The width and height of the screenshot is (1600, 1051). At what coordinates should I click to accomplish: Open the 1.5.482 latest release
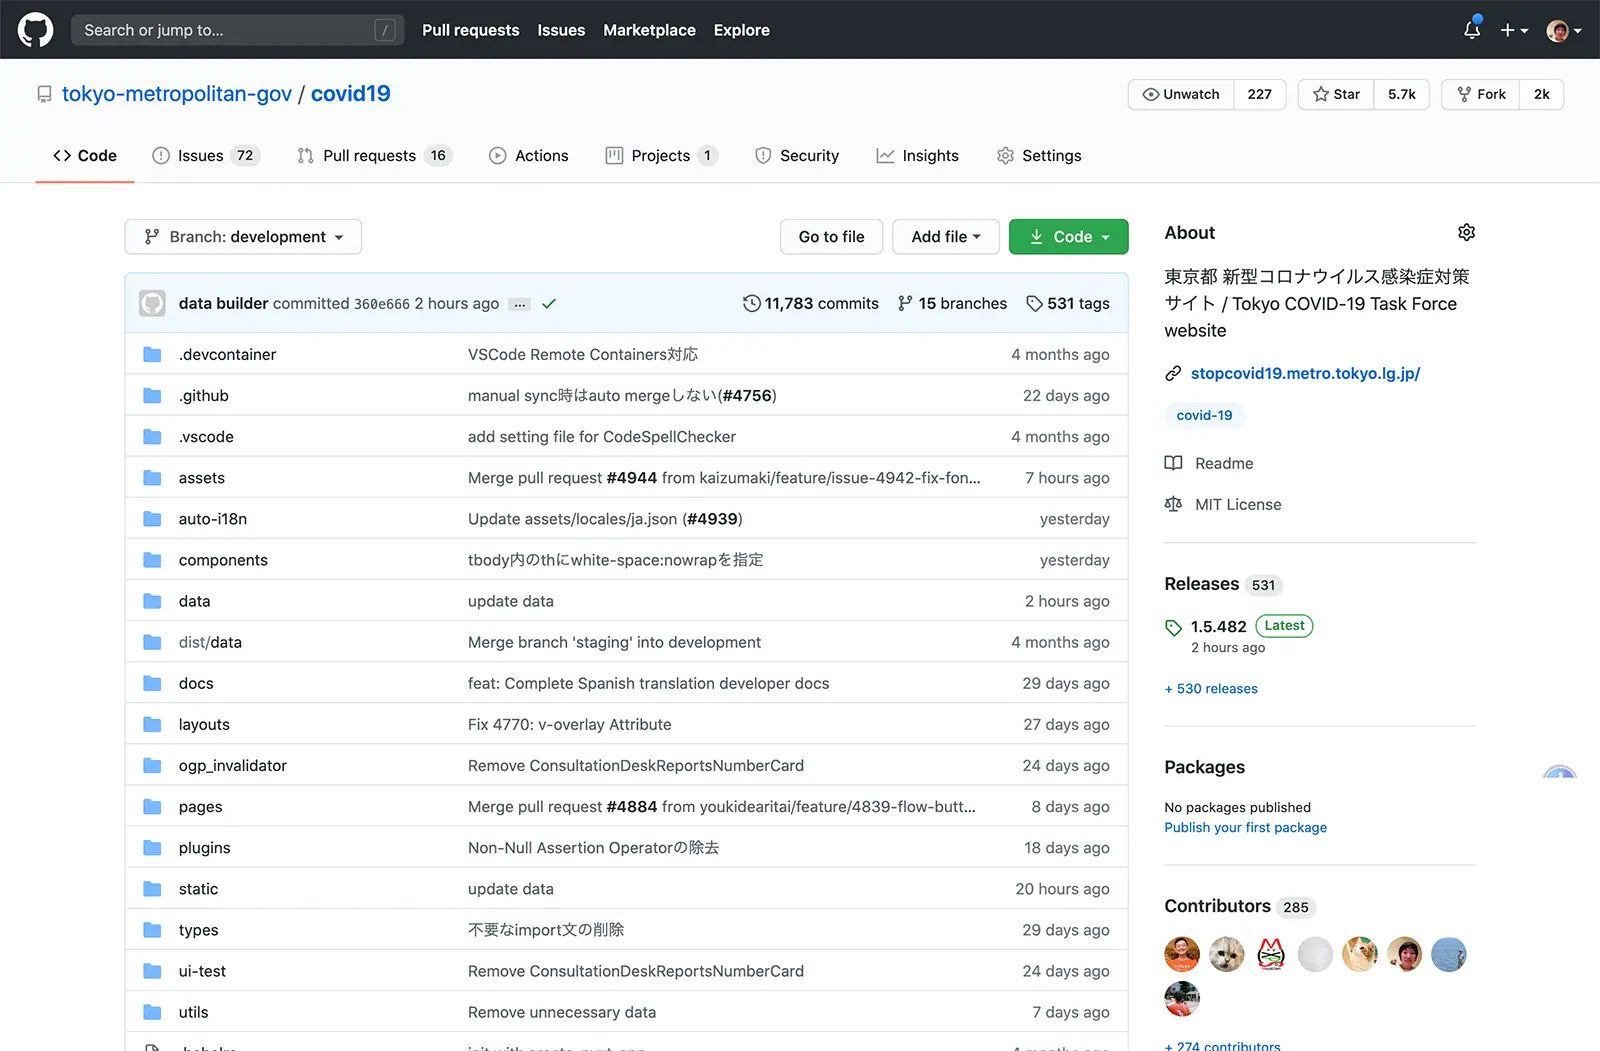(1218, 627)
